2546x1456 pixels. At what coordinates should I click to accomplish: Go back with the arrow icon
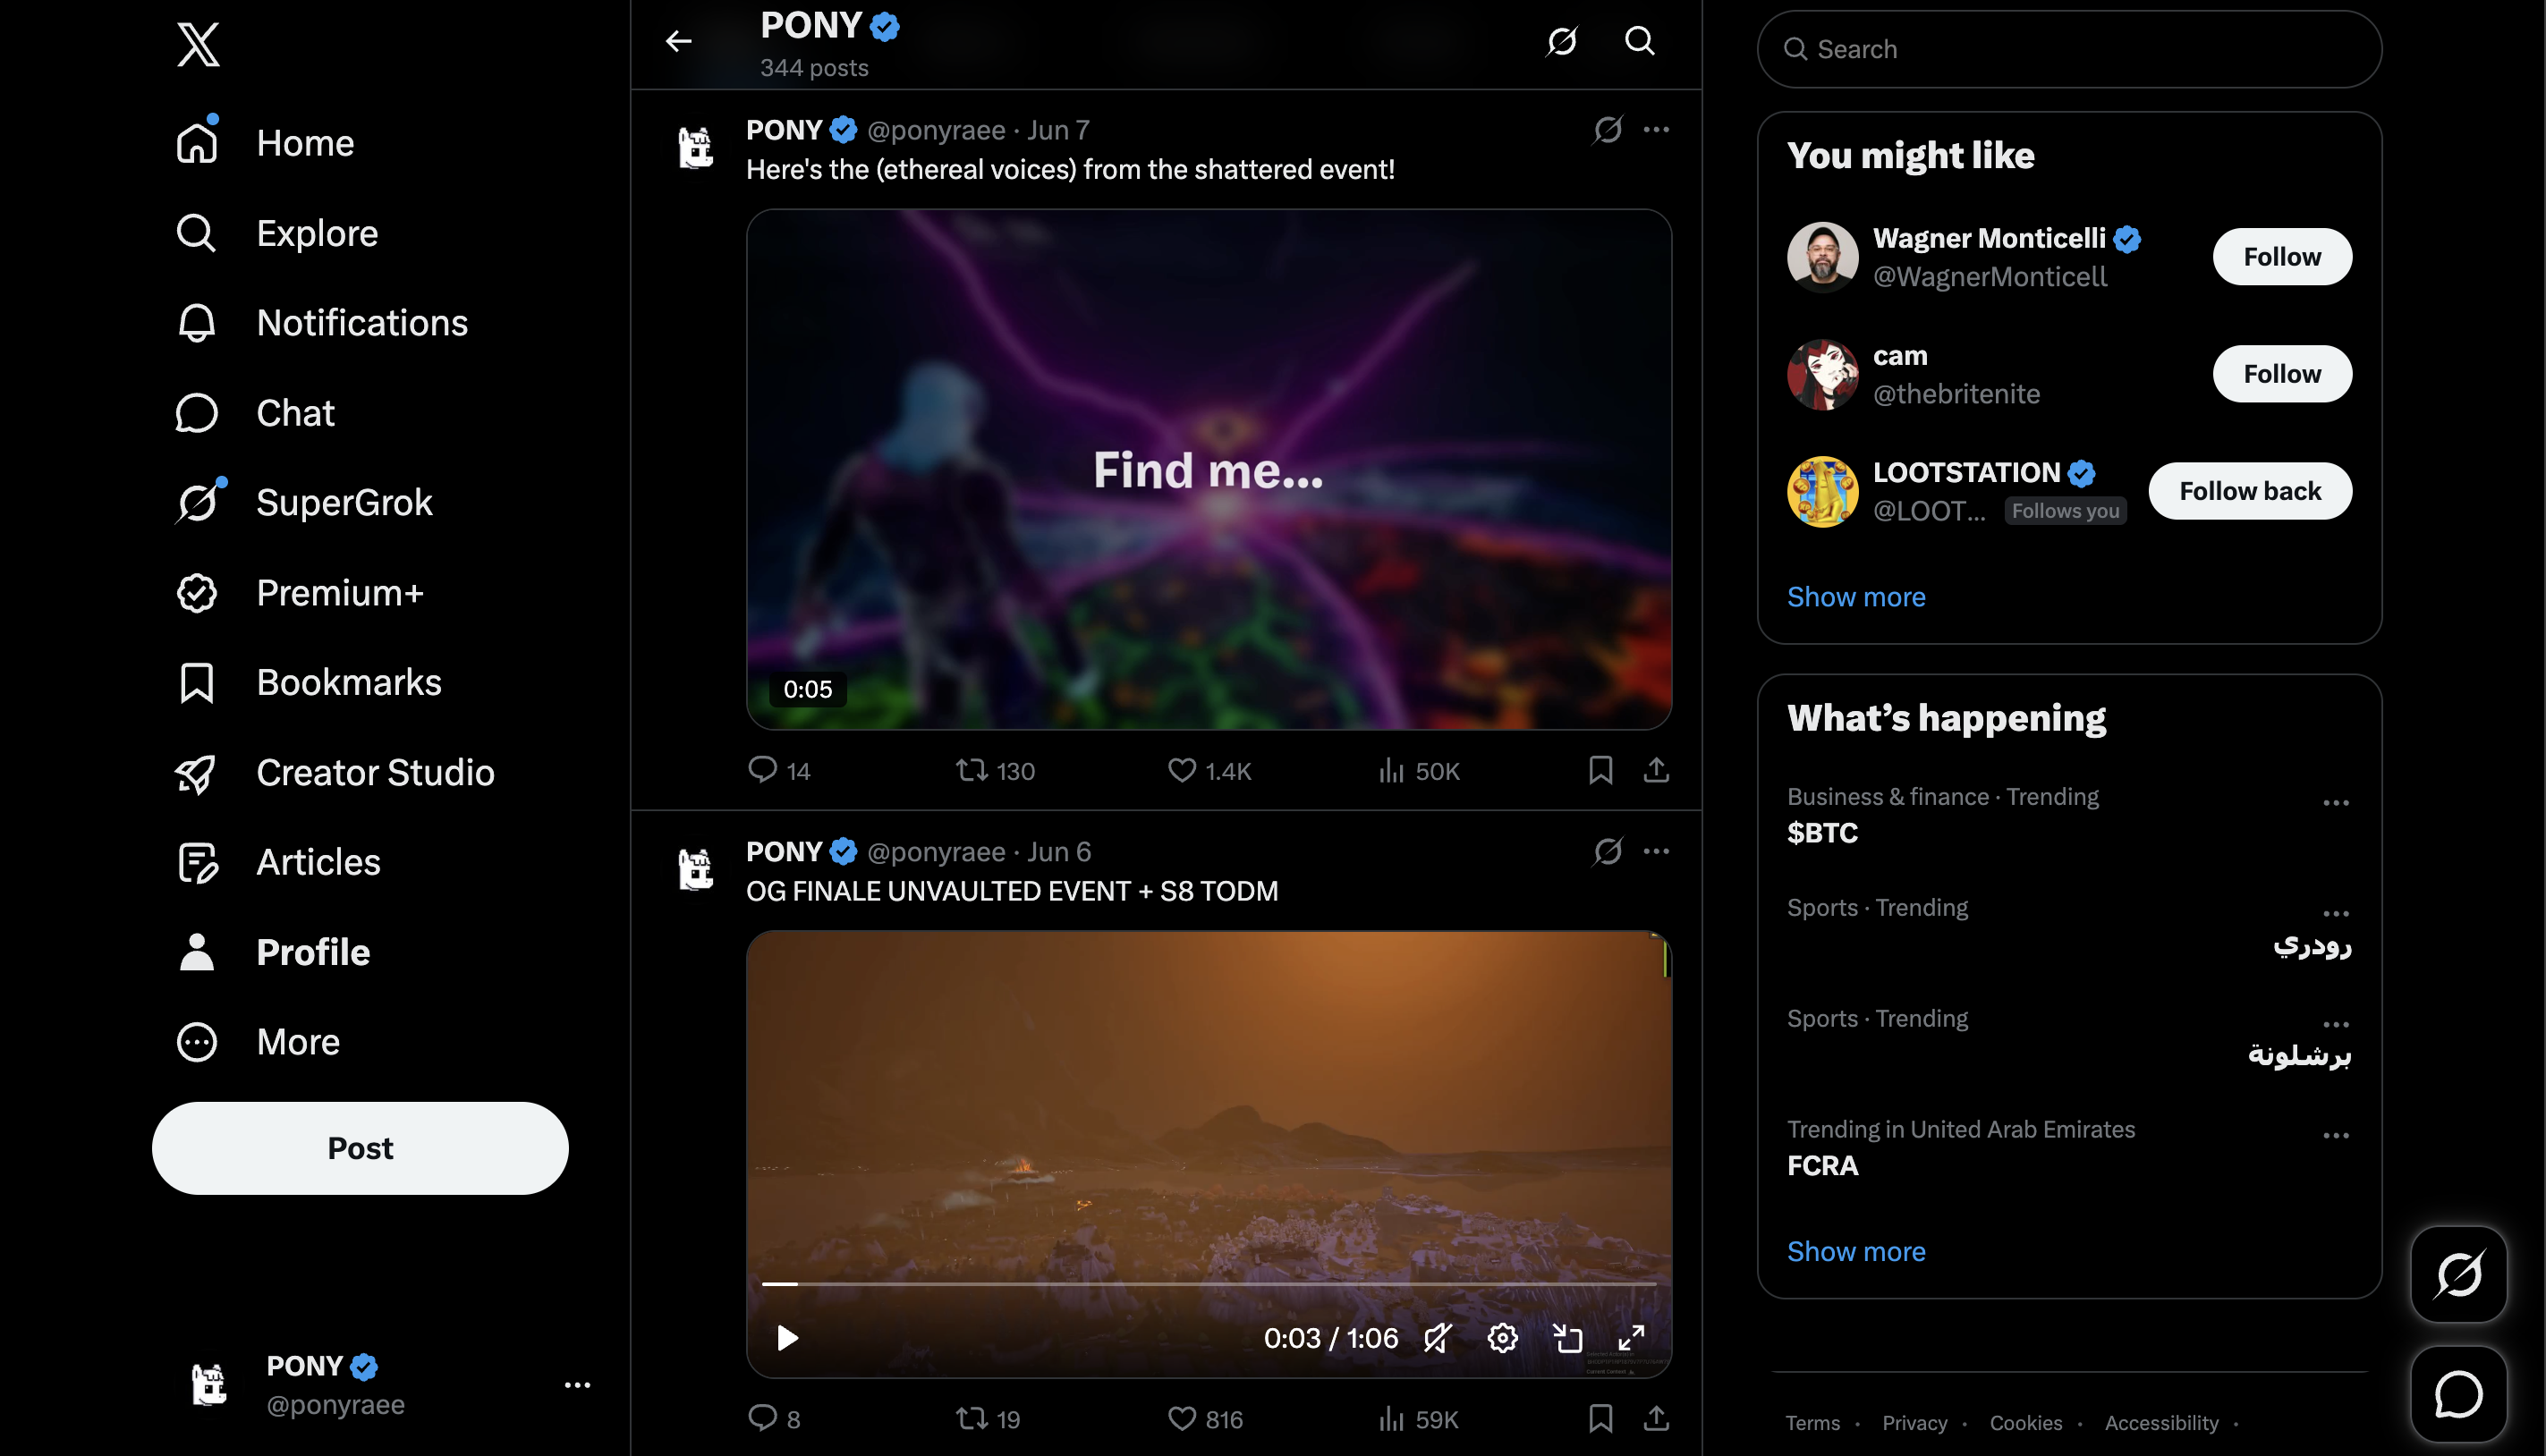pos(679,41)
